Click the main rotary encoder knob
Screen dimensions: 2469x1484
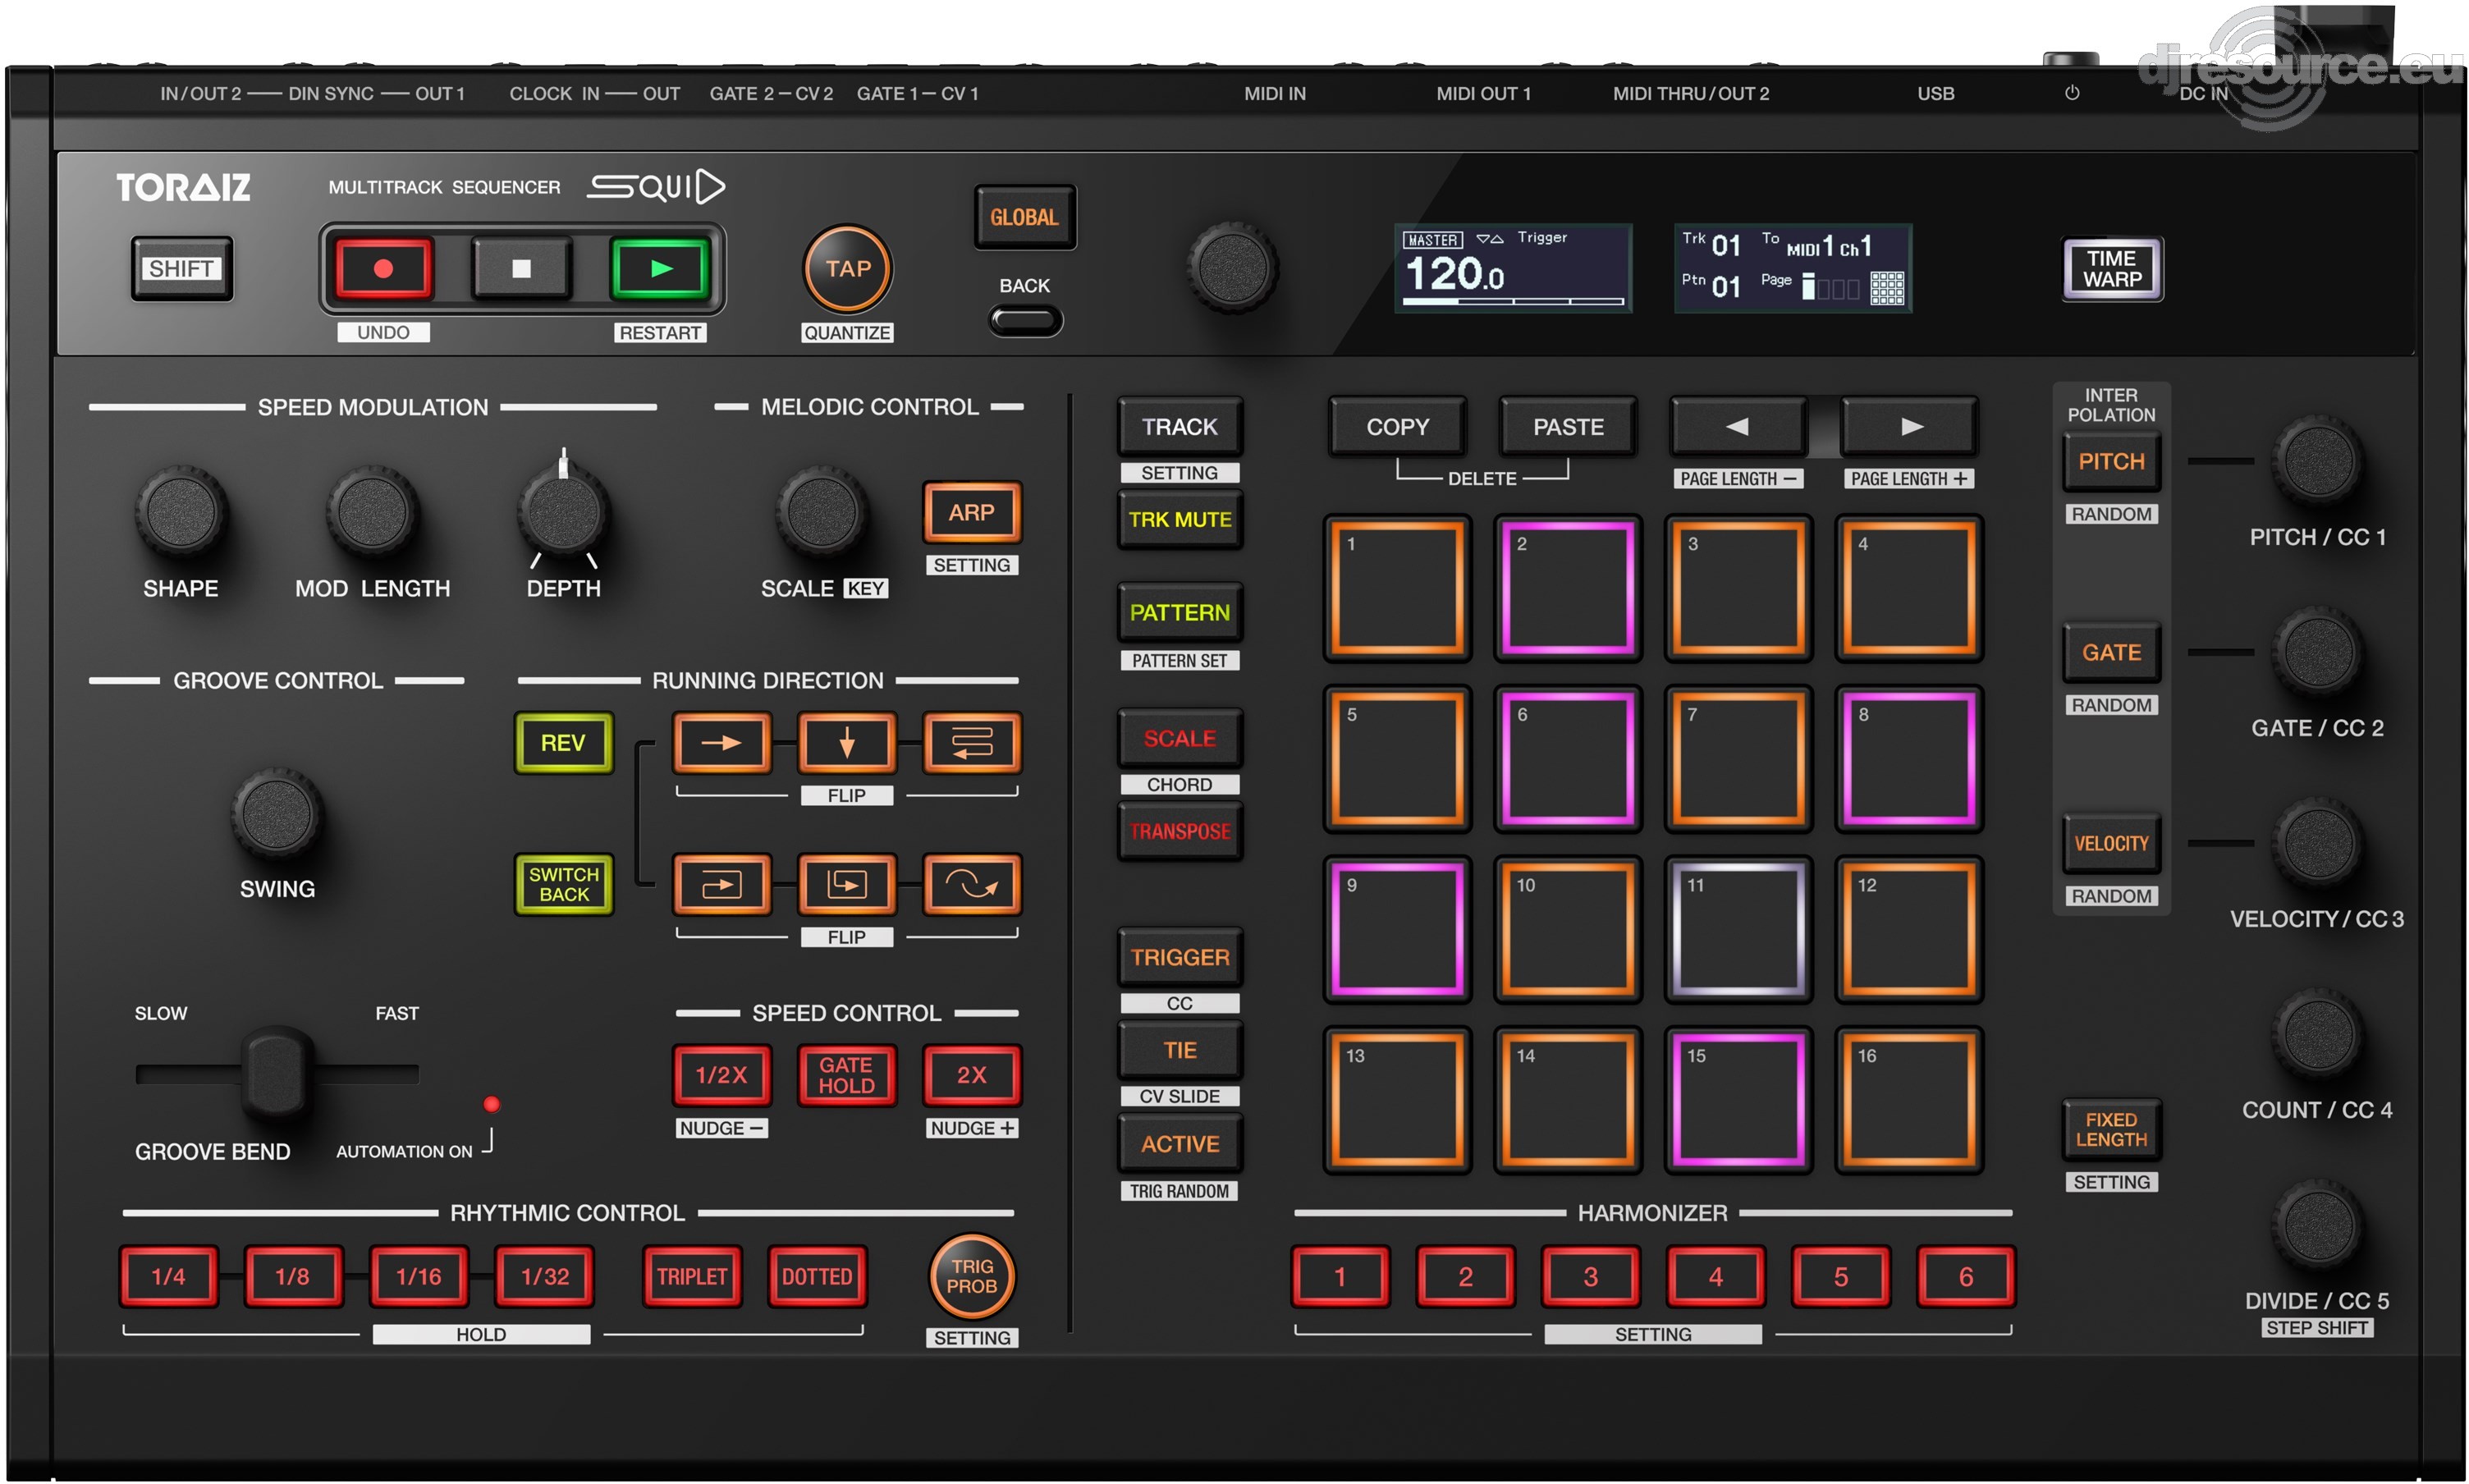1232,267
